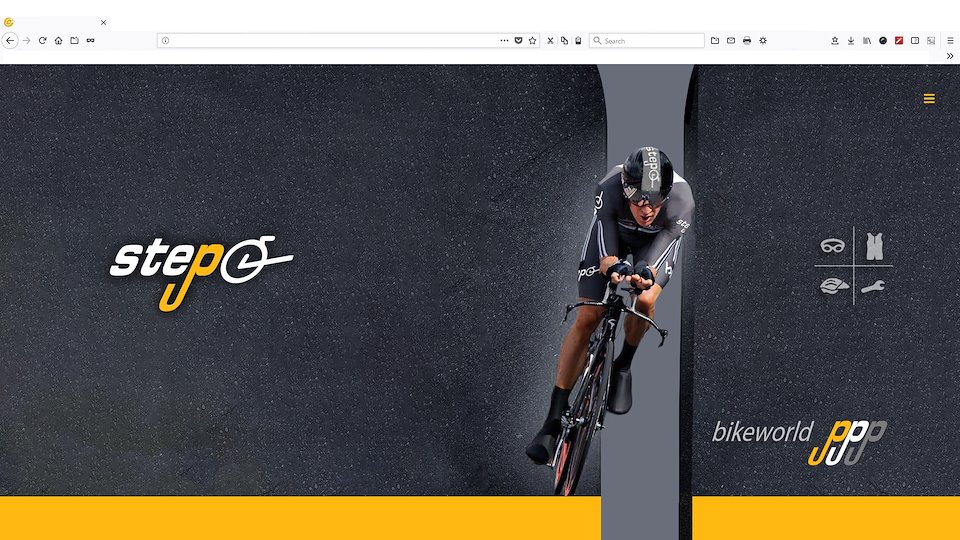
Task: Select the wrench service icon
Action: tap(872, 286)
